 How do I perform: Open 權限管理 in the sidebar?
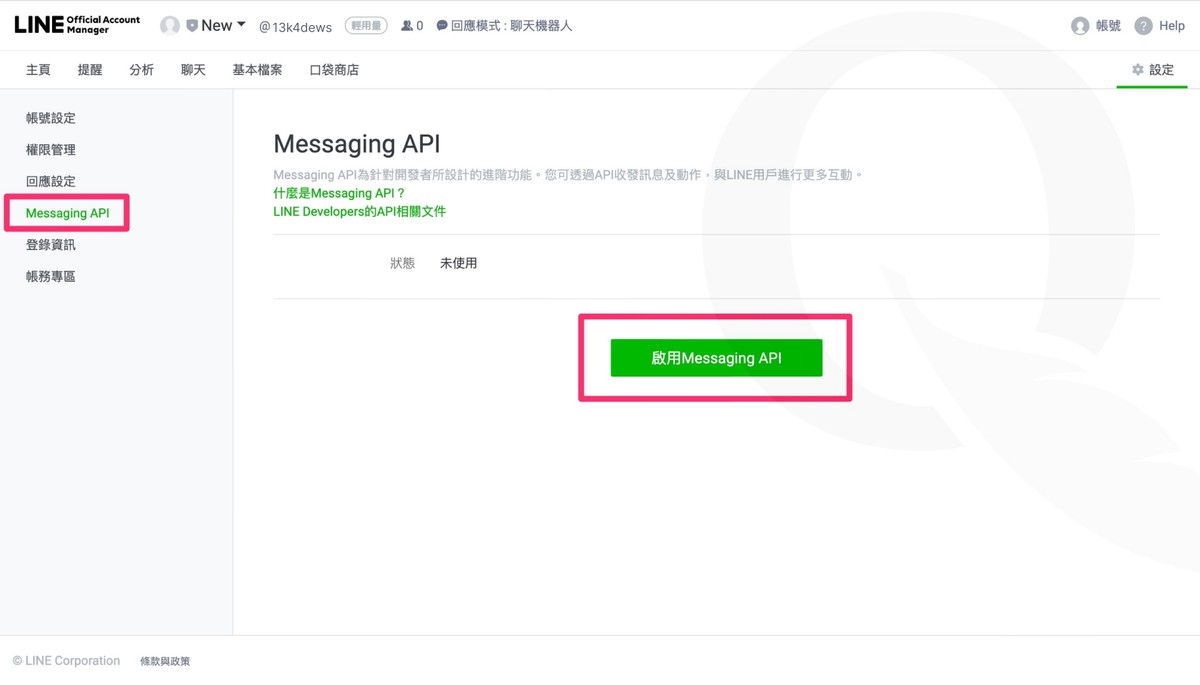click(x=51, y=150)
